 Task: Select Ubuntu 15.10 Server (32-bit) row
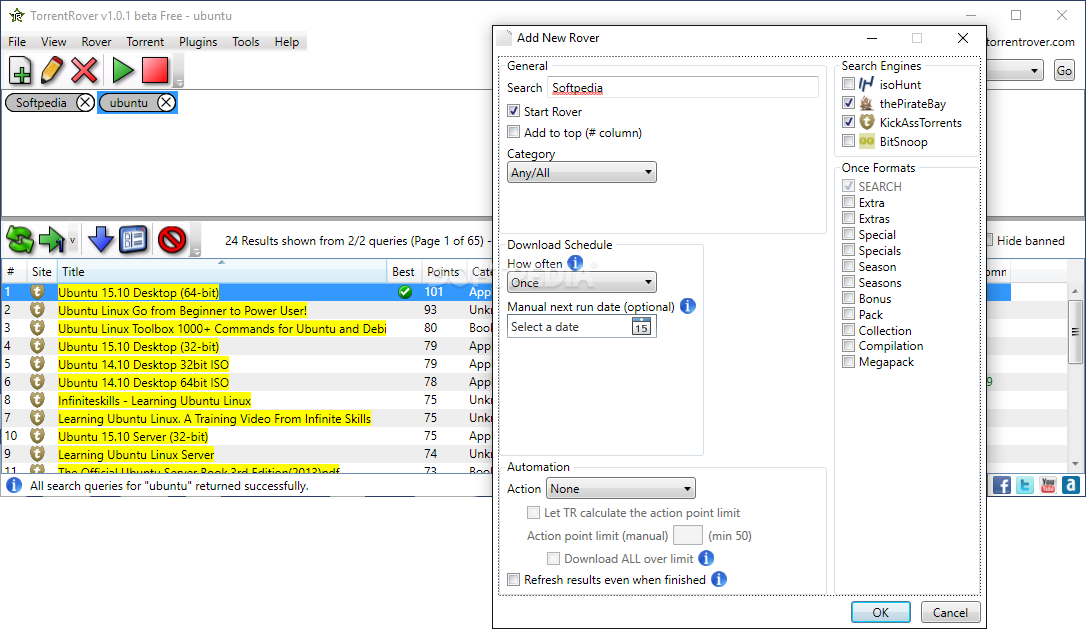tap(133, 436)
